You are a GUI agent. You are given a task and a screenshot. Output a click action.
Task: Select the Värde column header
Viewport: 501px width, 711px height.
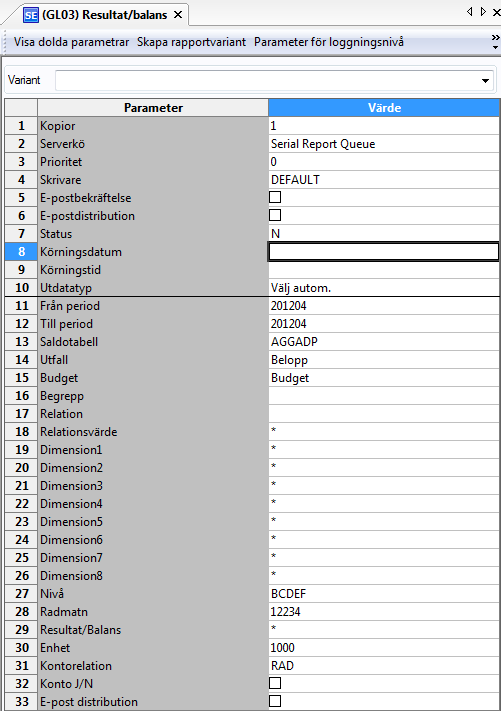[384, 108]
